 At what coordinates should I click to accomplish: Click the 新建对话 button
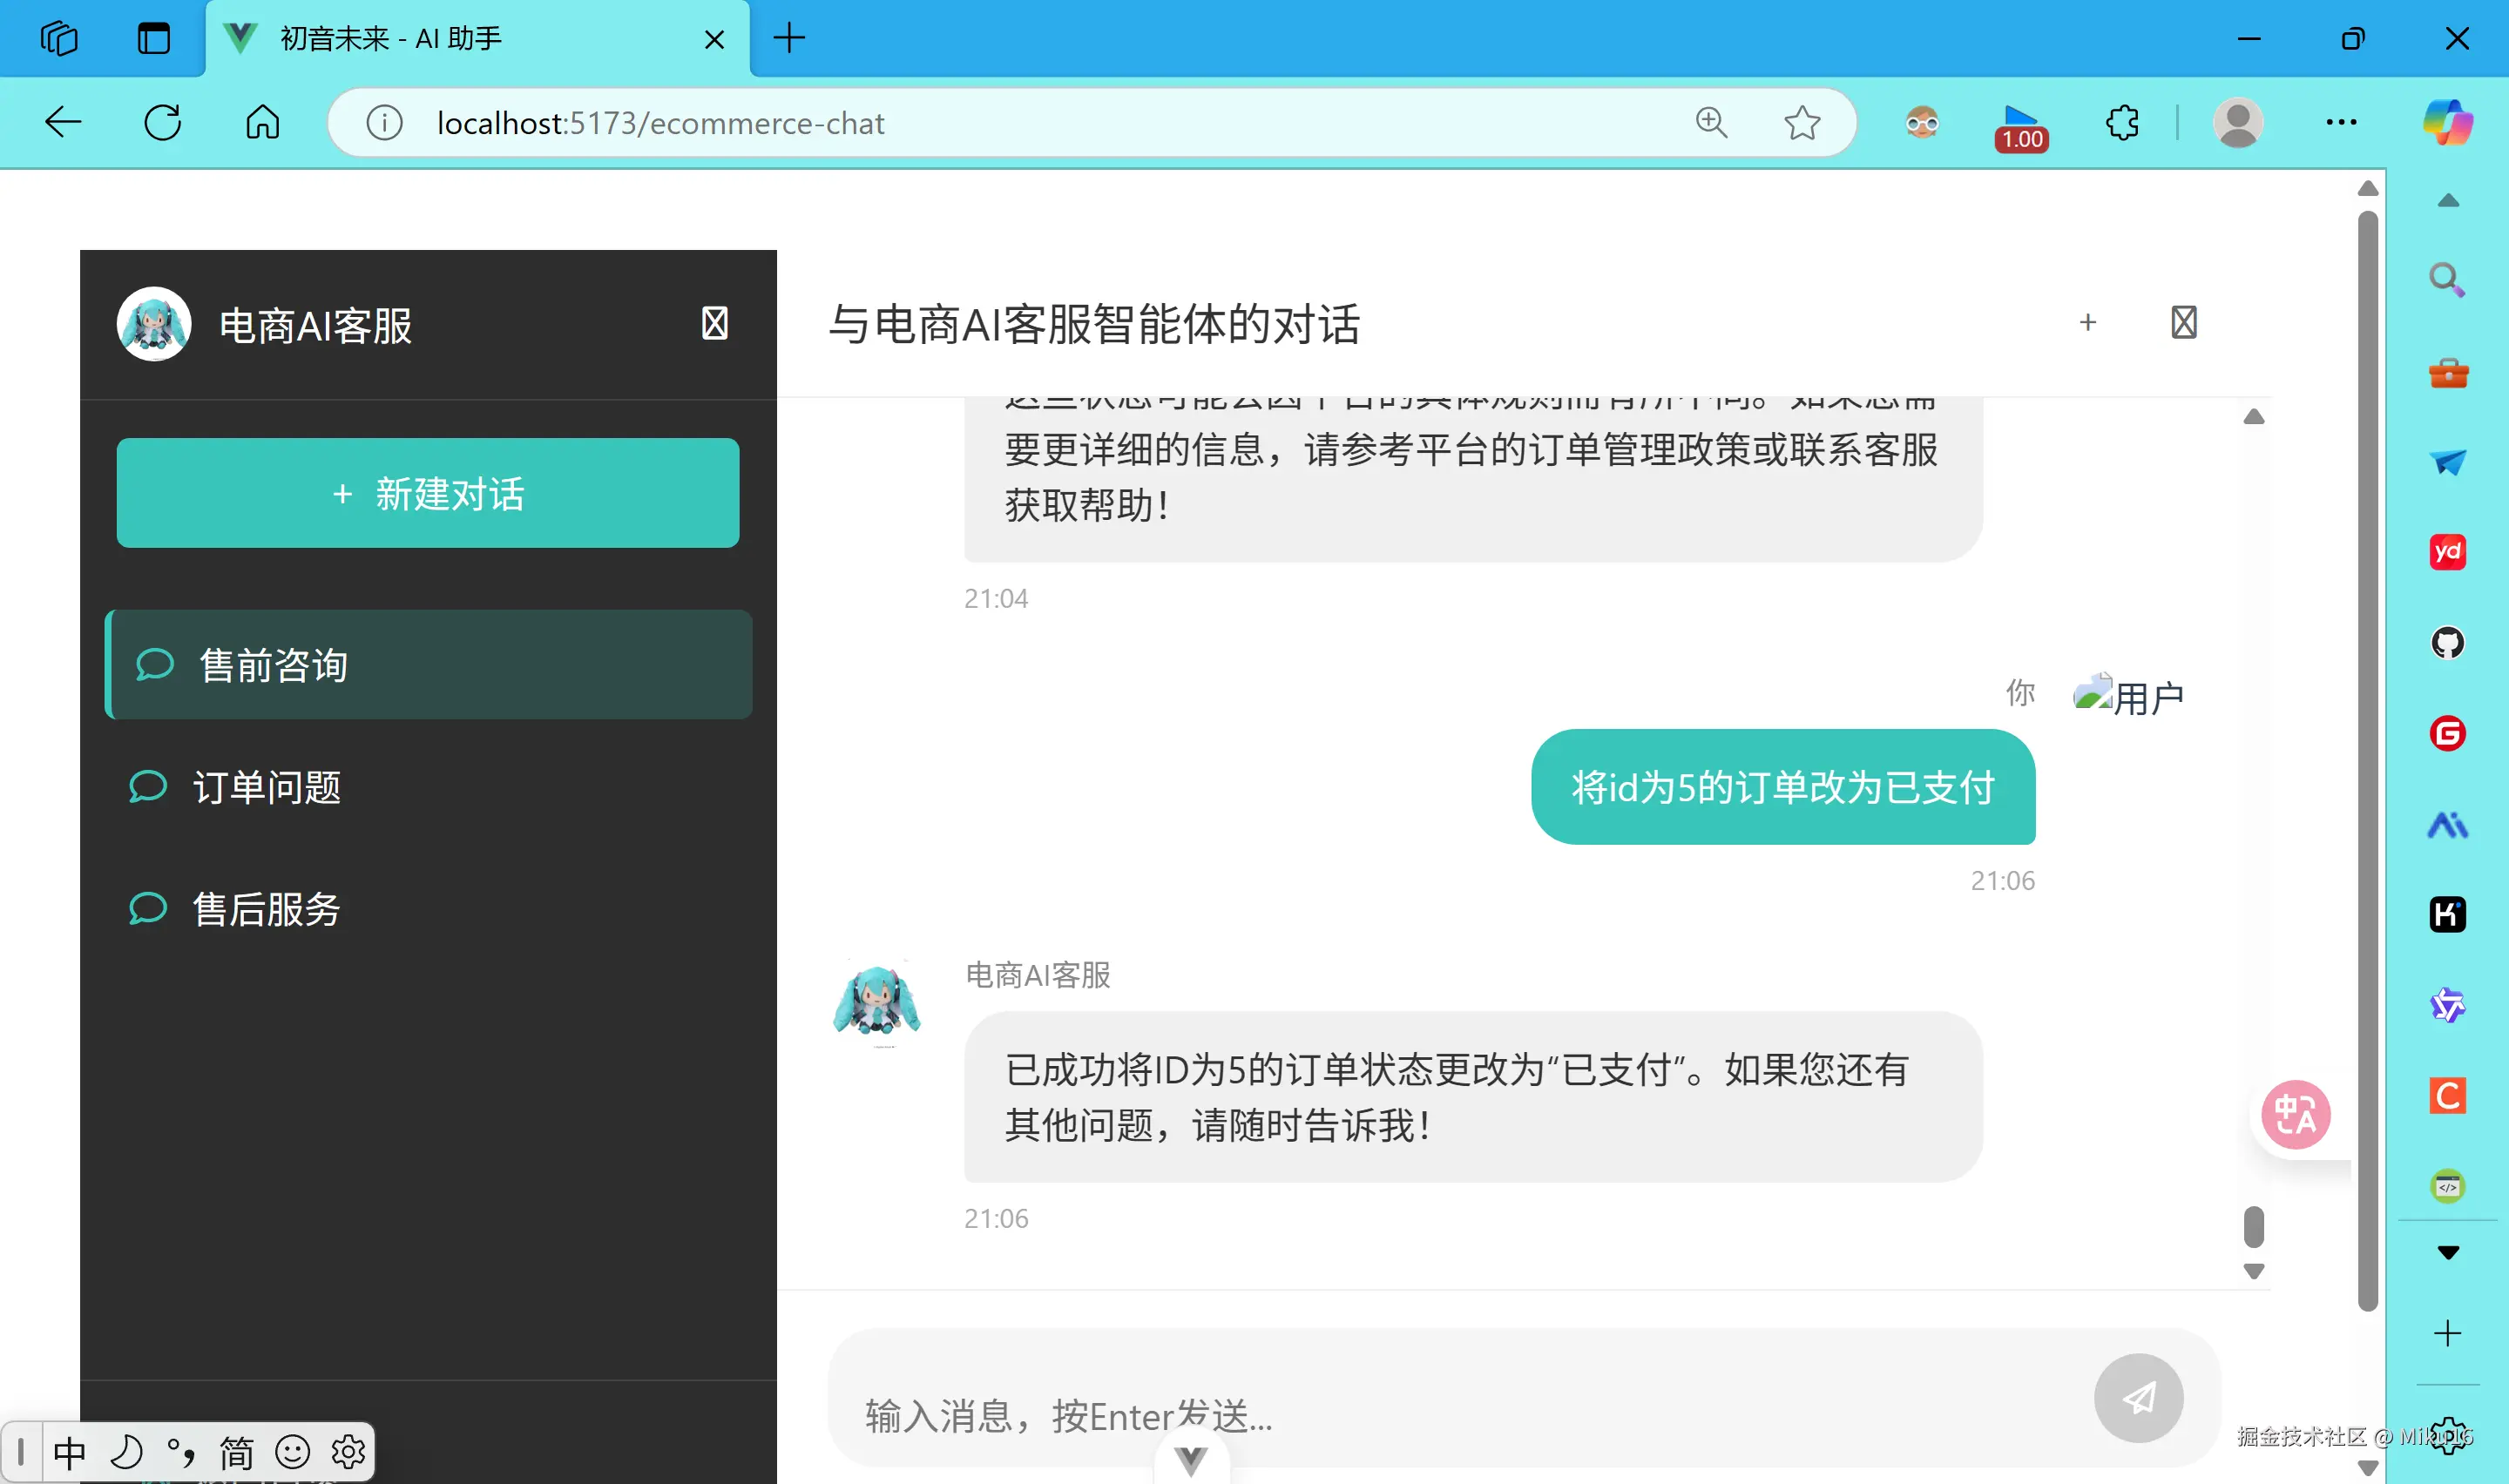point(427,493)
